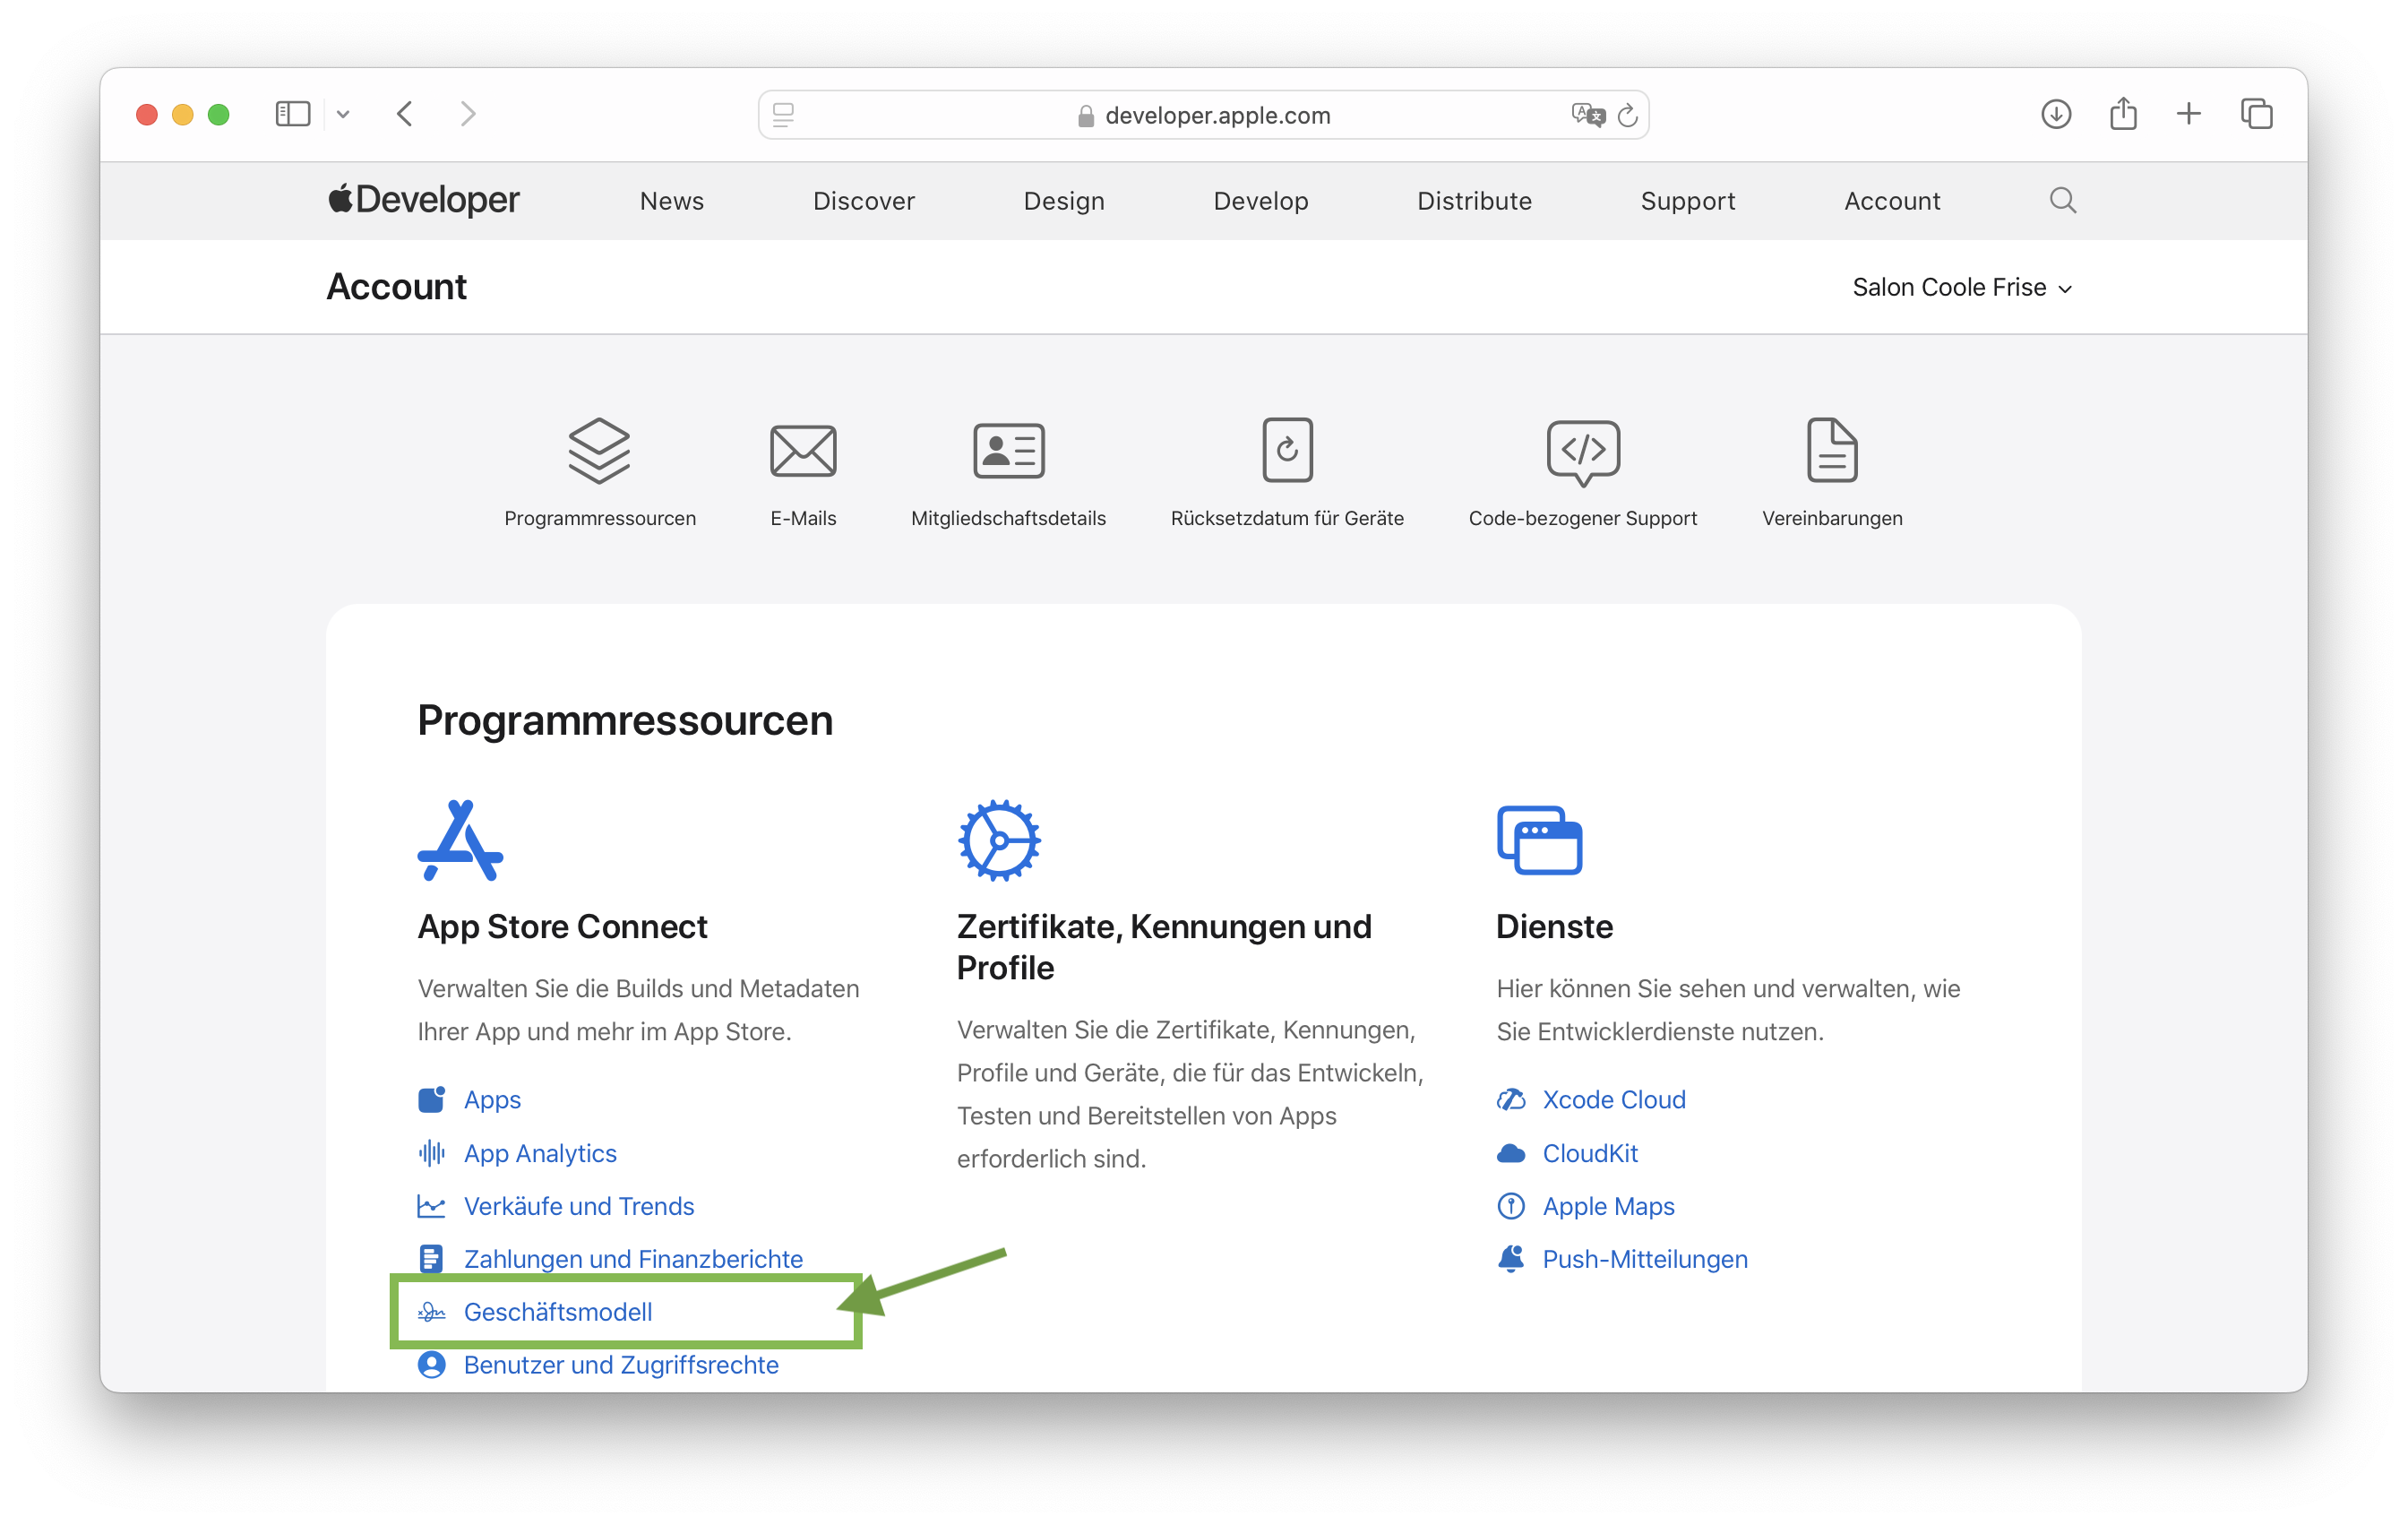Click the Code-bezogener Support icon

click(x=1583, y=453)
